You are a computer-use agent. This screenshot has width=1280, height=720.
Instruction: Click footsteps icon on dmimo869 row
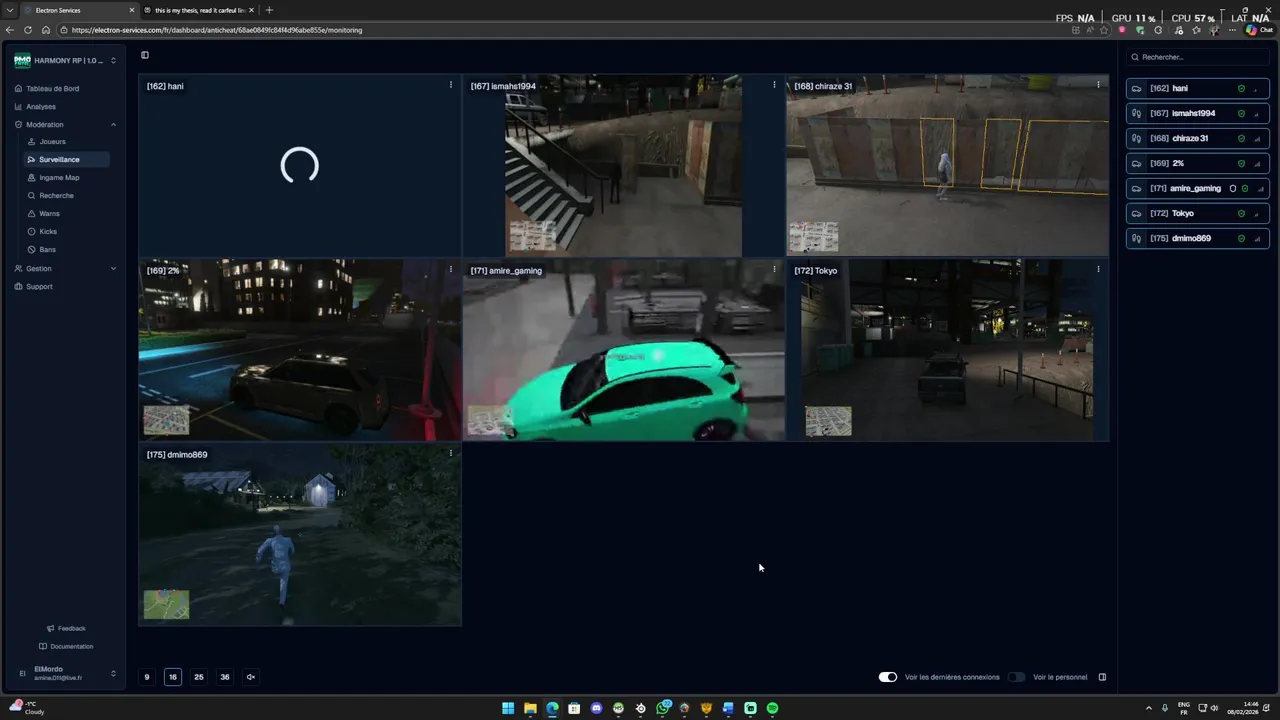tap(1137, 238)
